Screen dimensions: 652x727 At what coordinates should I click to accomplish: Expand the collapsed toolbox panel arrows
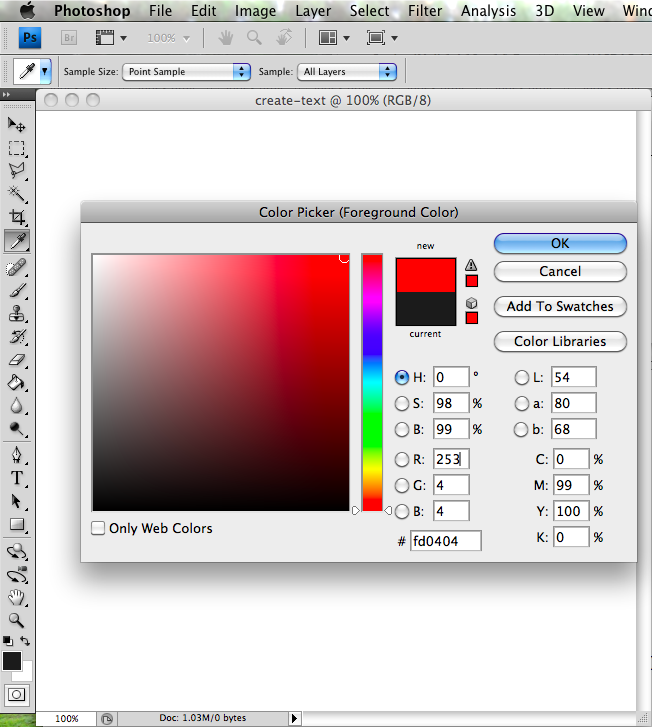[6, 95]
